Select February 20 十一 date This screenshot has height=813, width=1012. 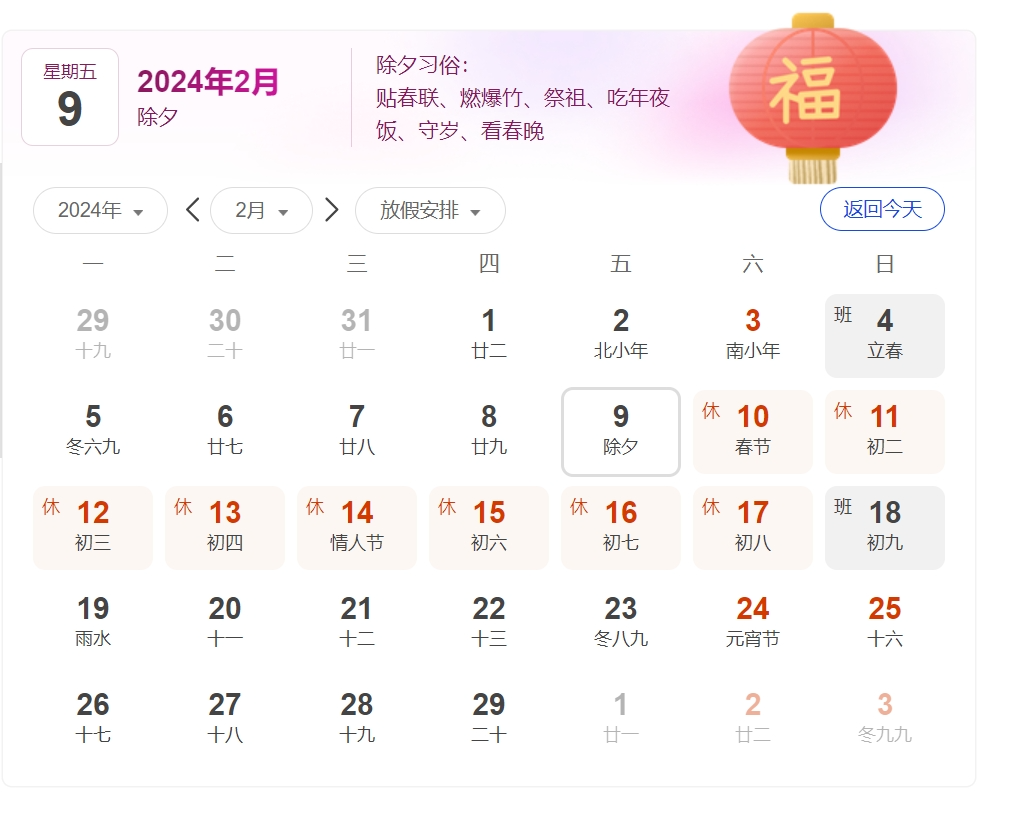pyautogui.click(x=225, y=624)
